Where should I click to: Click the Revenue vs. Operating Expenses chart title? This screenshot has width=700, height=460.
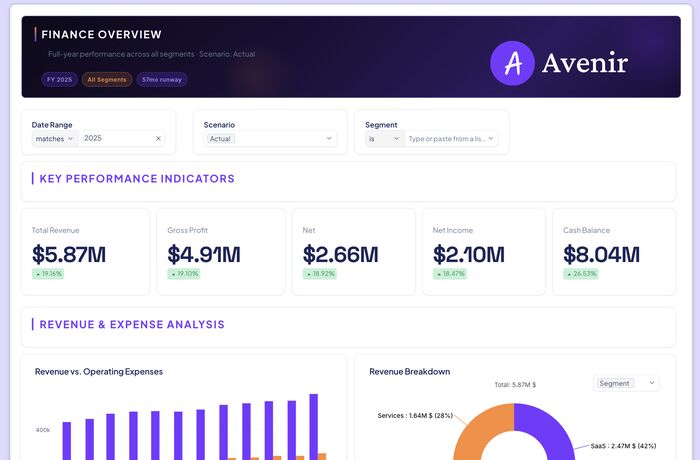pyautogui.click(x=99, y=372)
